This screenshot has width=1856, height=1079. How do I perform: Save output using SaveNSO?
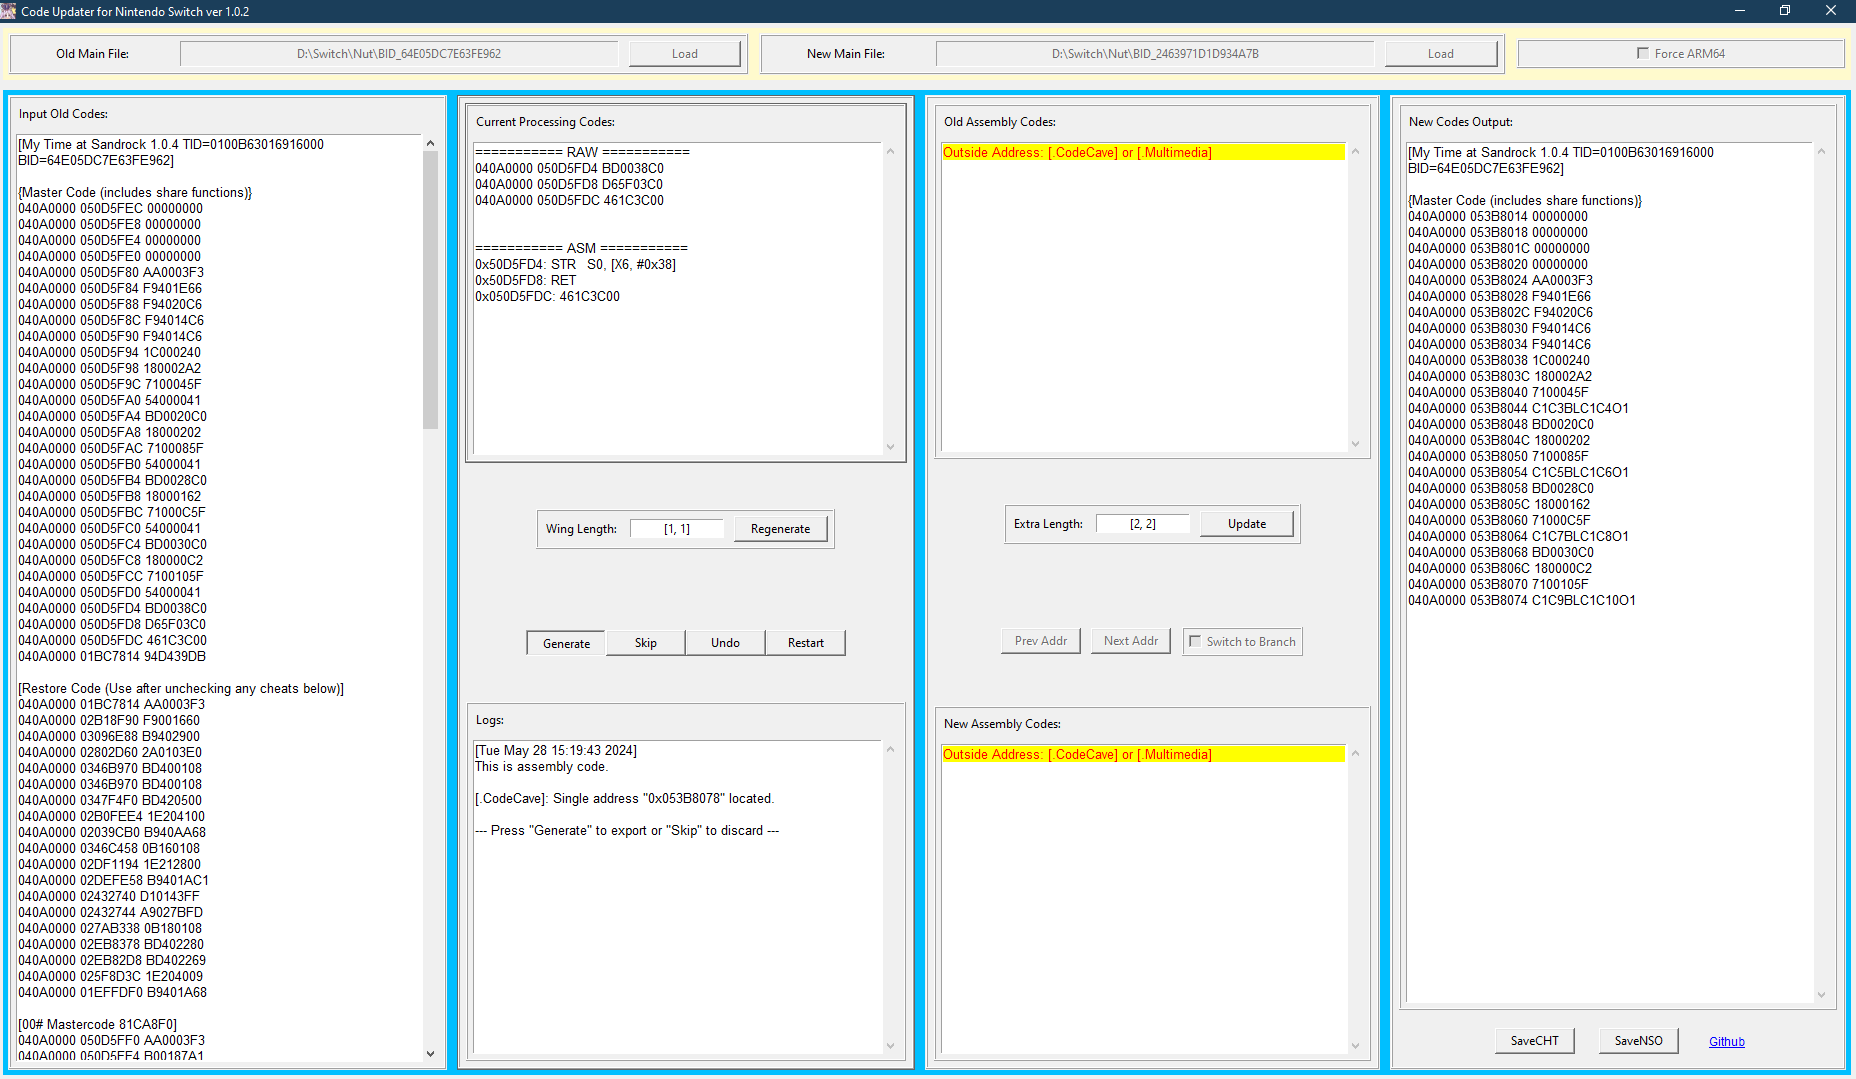[1639, 1041]
